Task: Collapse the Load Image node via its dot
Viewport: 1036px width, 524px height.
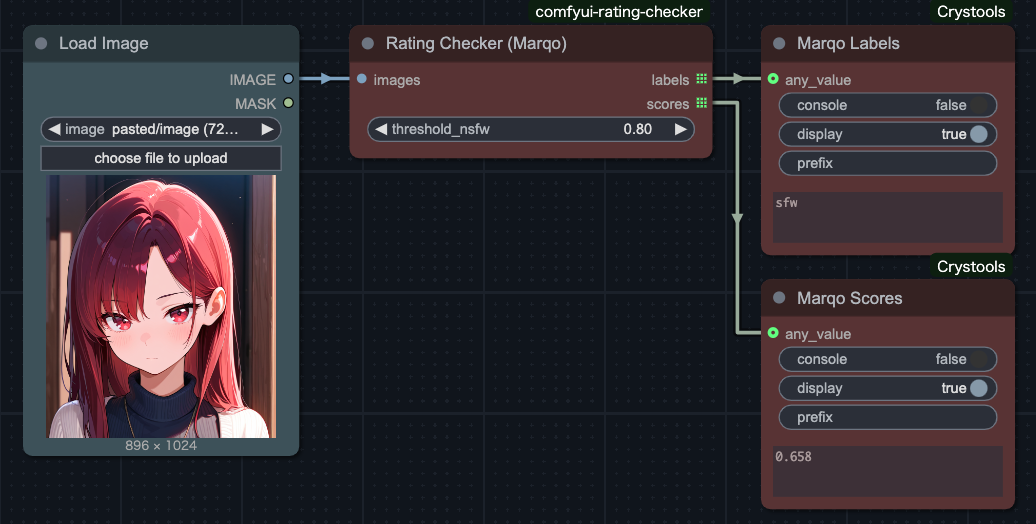Action: 41,44
